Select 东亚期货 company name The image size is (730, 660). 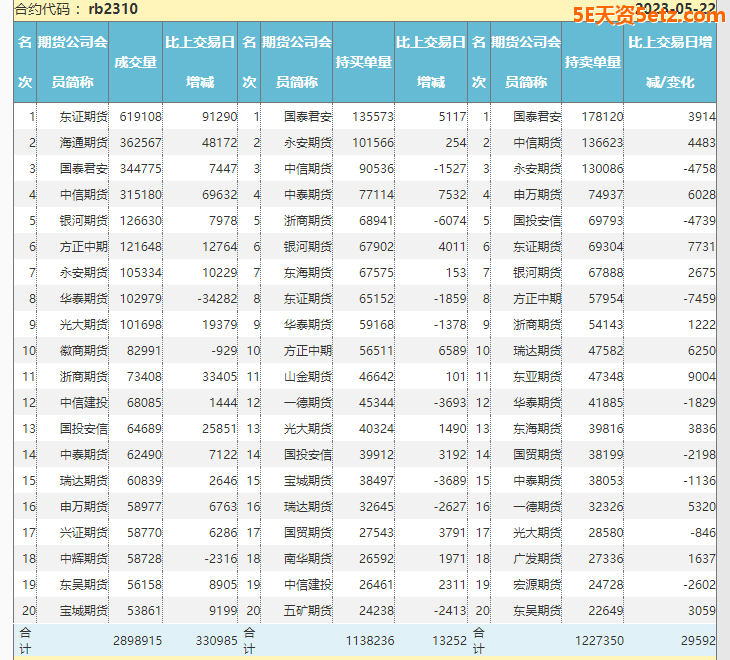[537, 377]
